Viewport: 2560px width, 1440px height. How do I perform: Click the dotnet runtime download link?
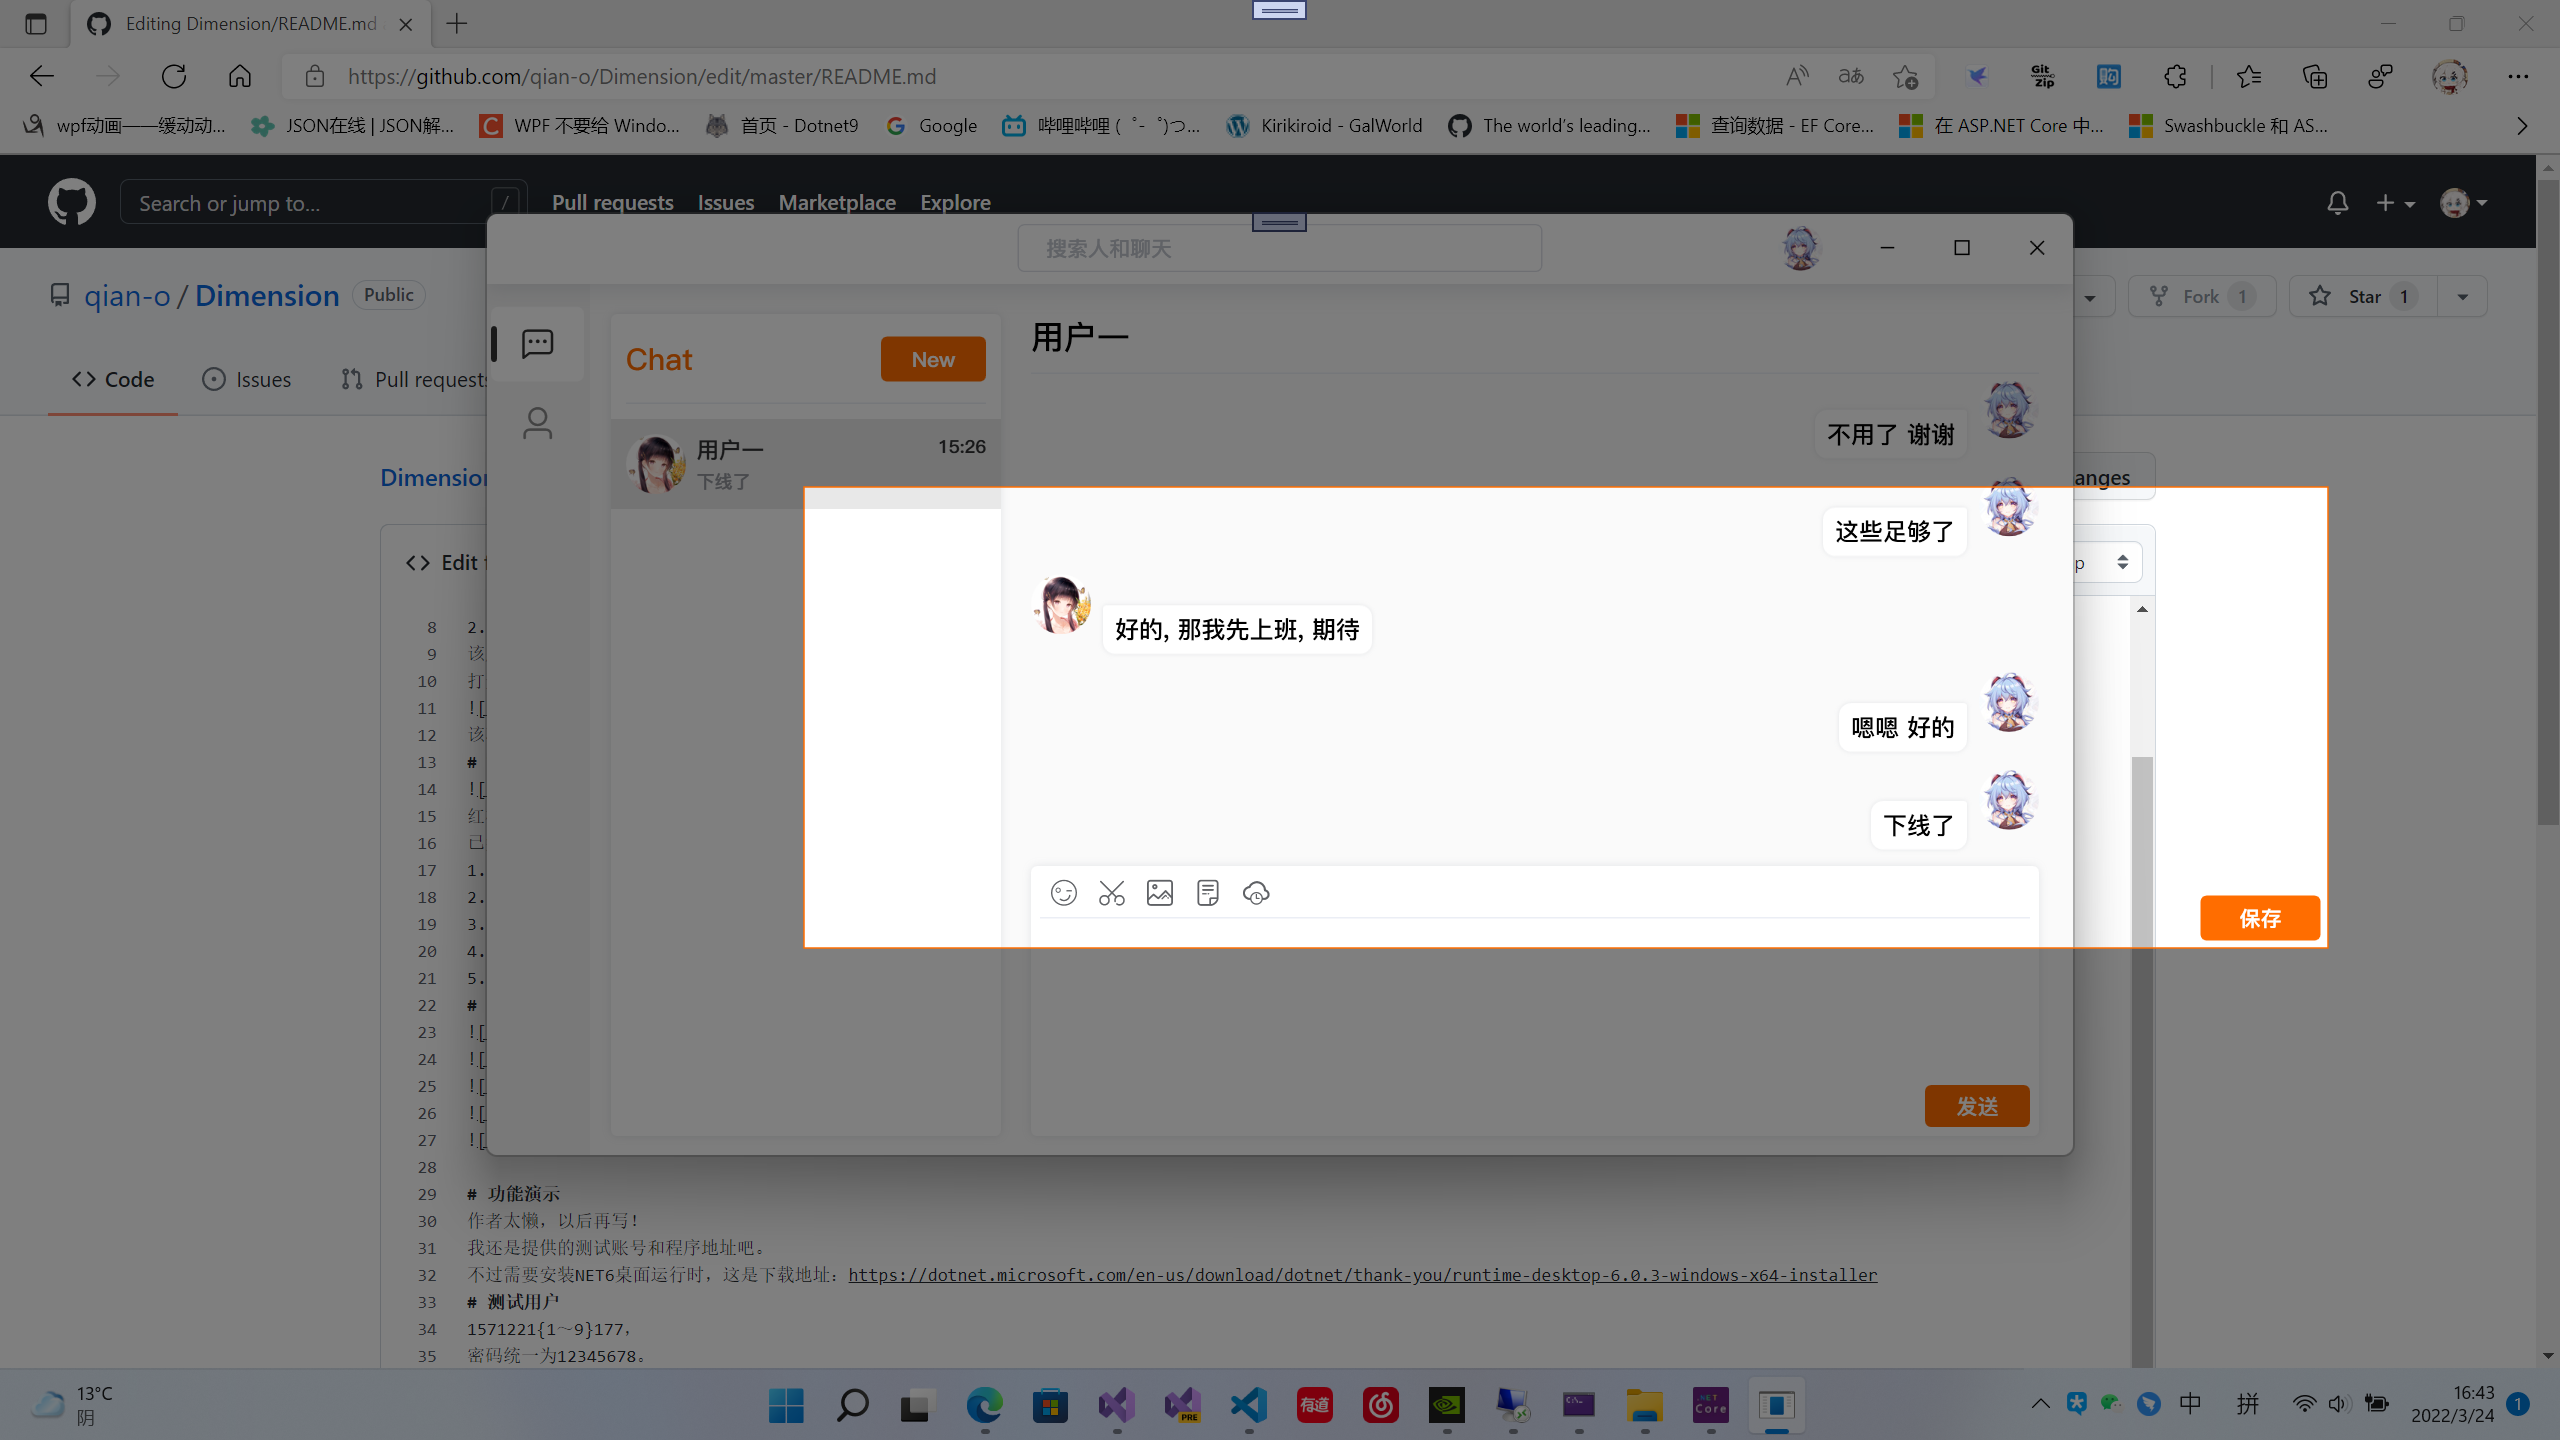tap(1362, 1275)
